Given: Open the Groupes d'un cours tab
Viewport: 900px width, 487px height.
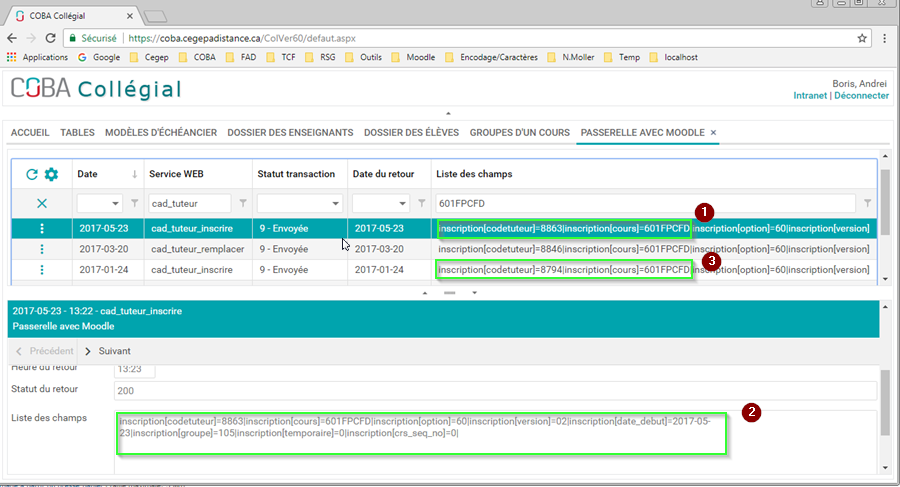Looking at the screenshot, I should point(519,133).
